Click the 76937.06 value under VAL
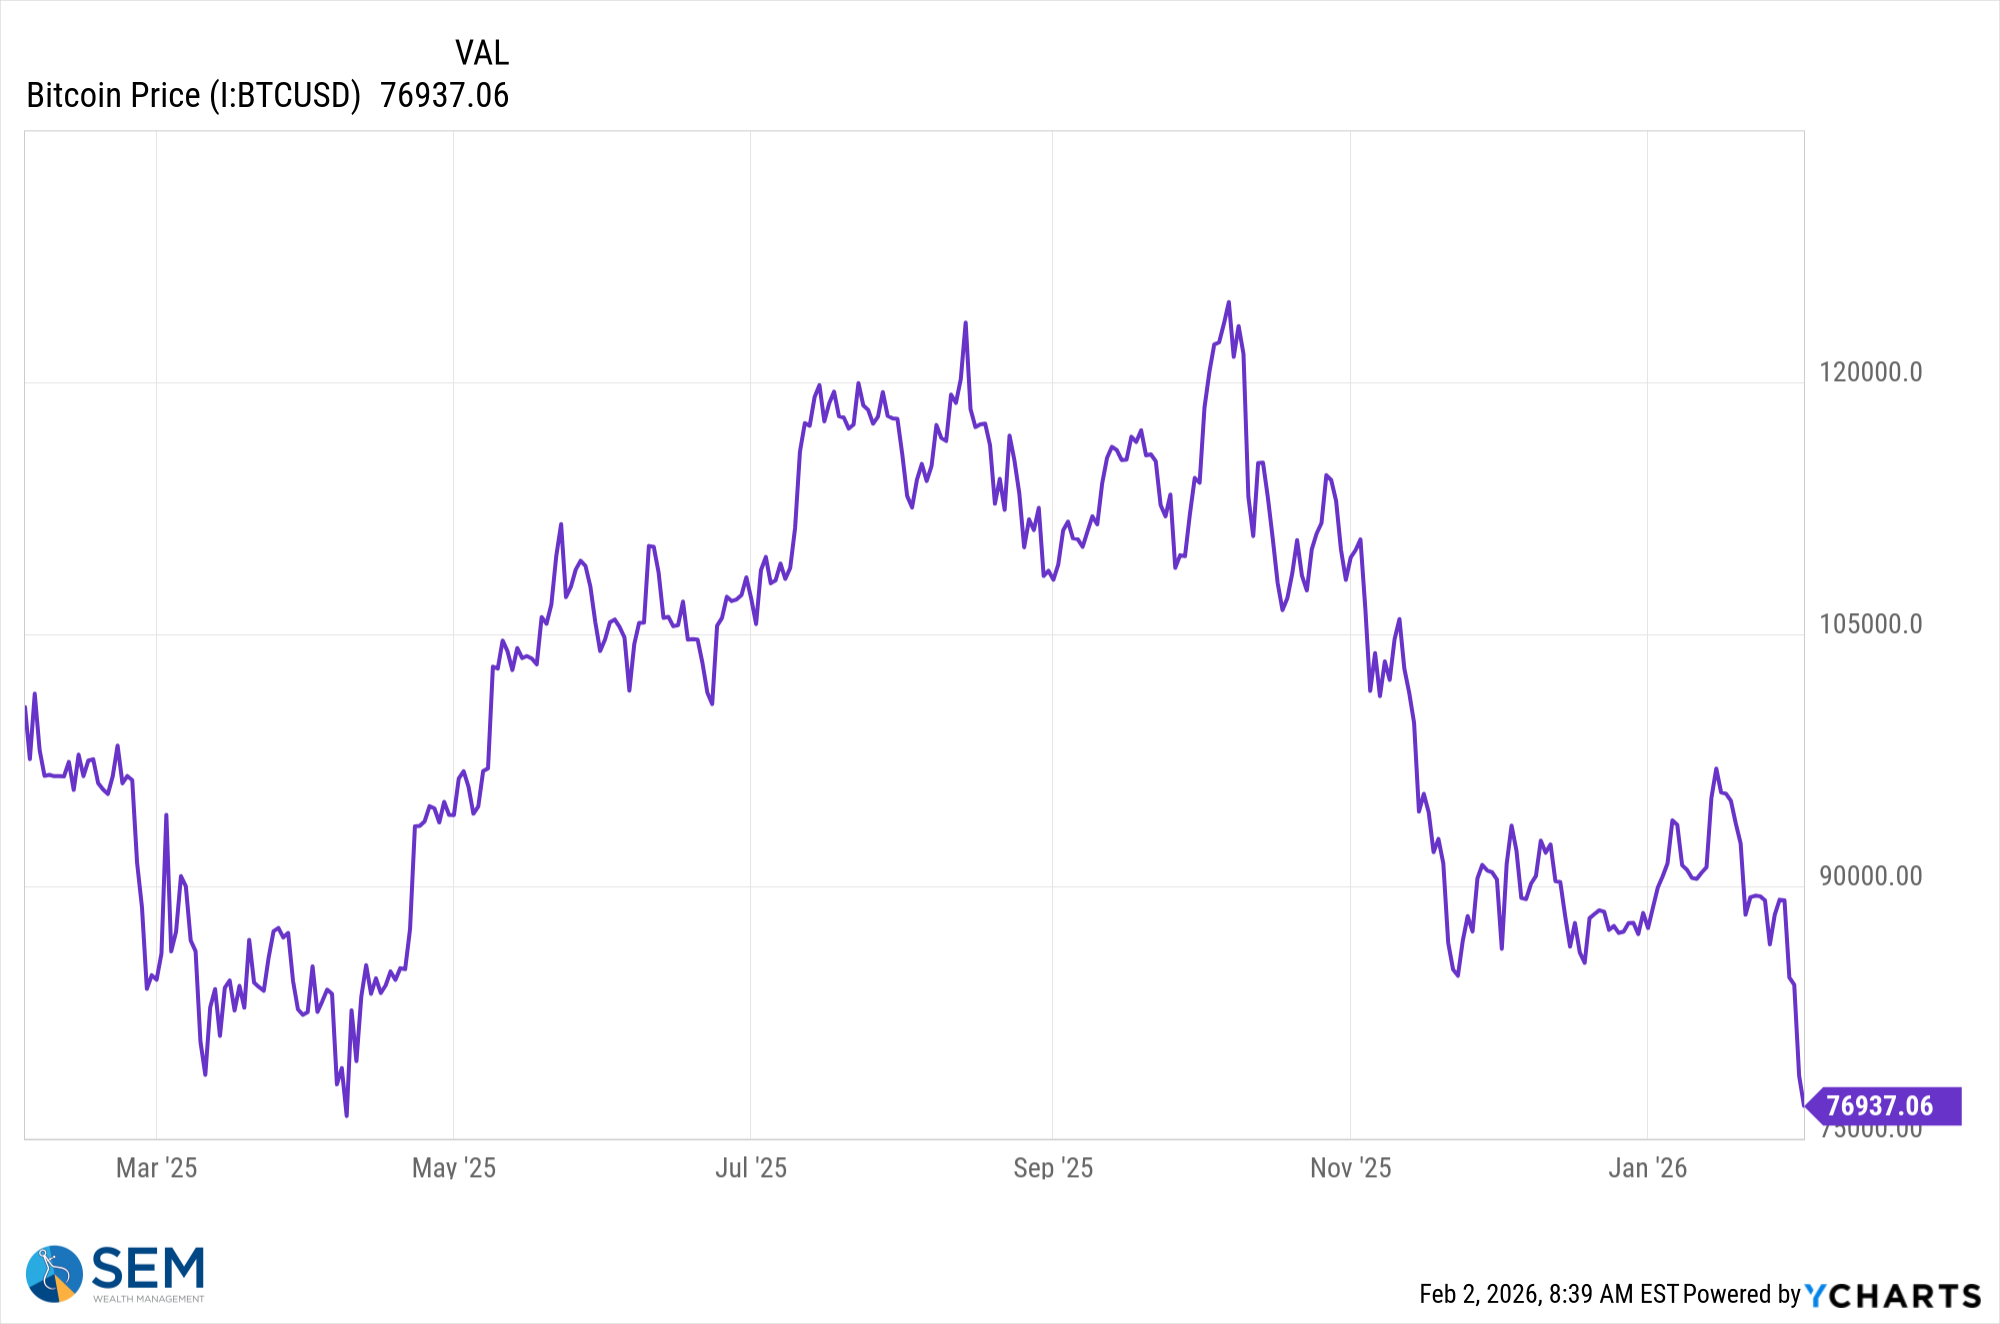The width and height of the screenshot is (2000, 1324). pyautogui.click(x=444, y=96)
